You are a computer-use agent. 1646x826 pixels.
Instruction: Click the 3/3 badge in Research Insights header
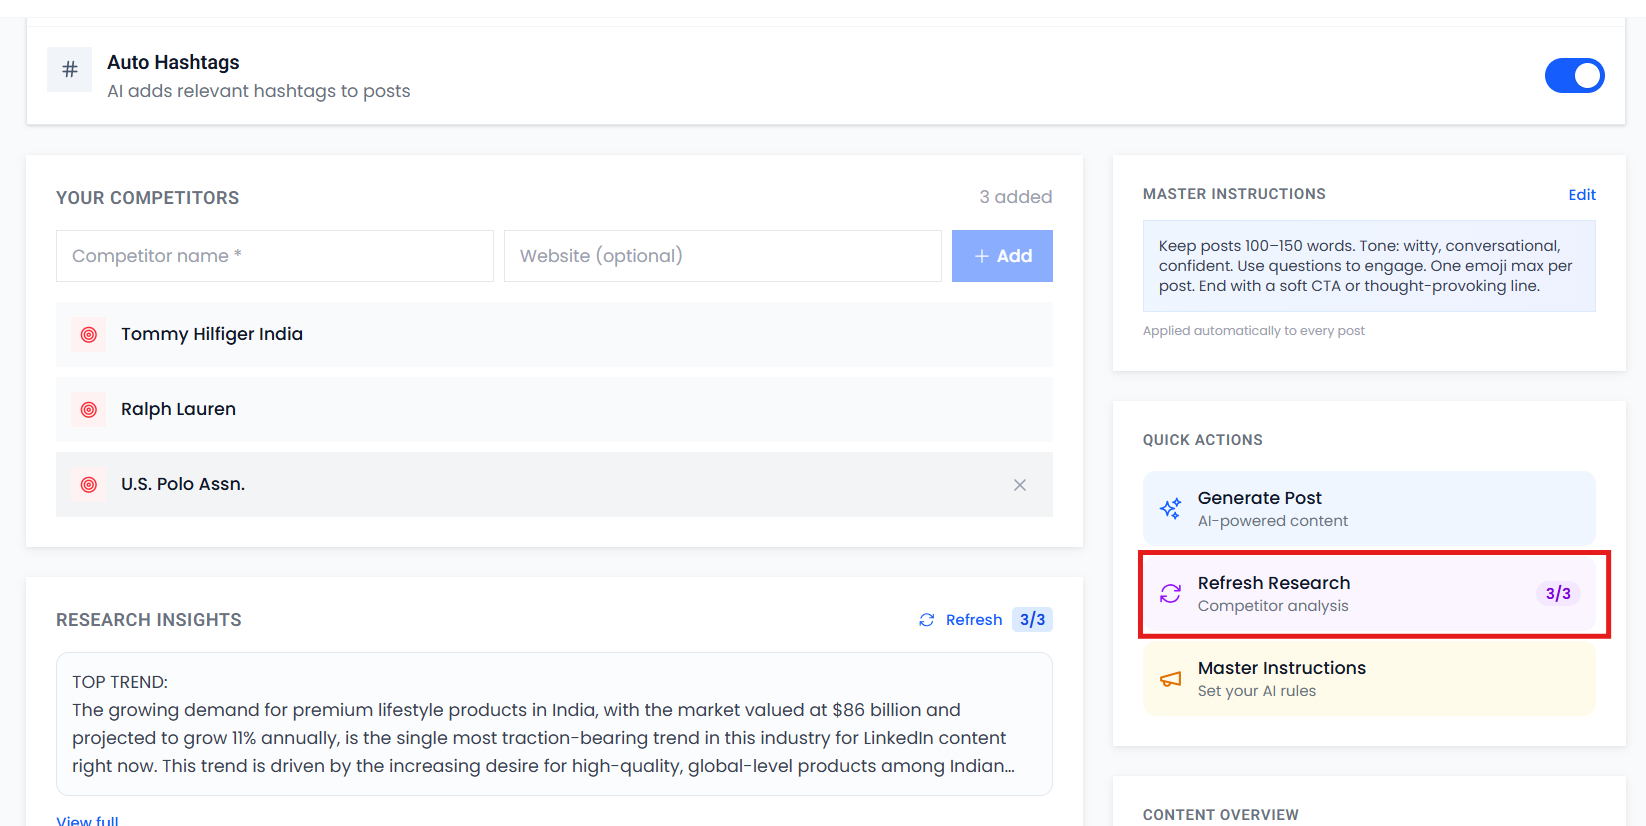(x=1032, y=620)
